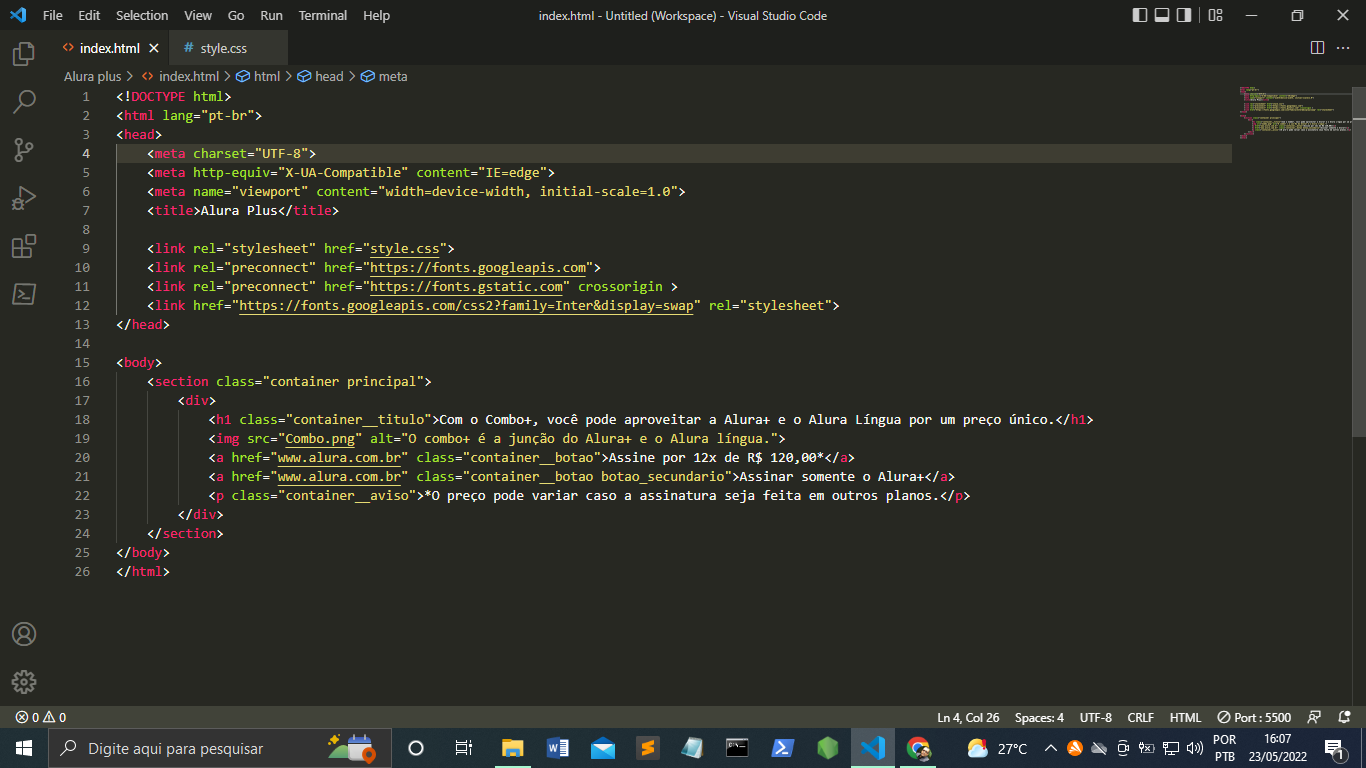Click the Live Server Port : 5500 item

pyautogui.click(x=1254, y=717)
